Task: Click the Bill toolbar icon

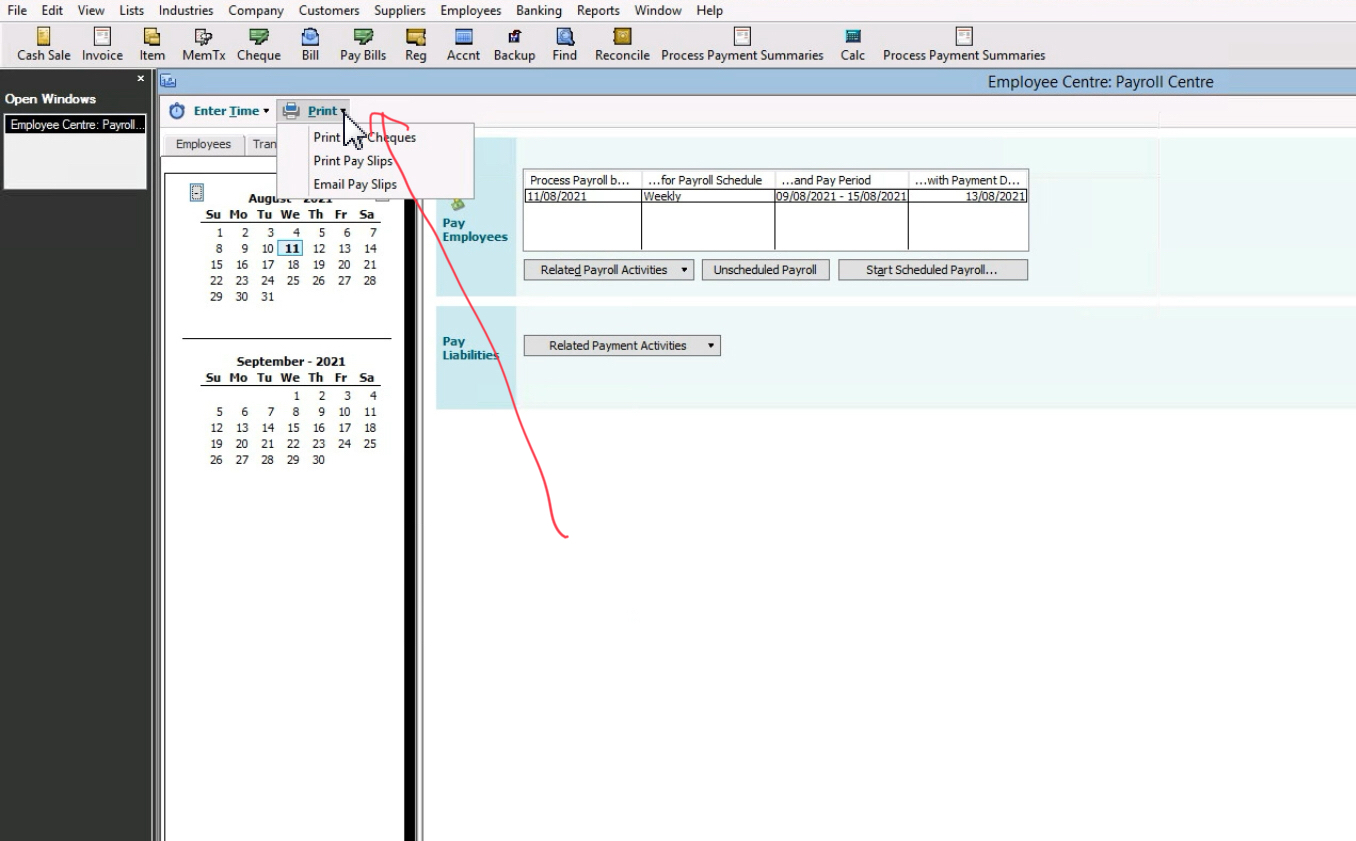Action: pyautogui.click(x=311, y=45)
